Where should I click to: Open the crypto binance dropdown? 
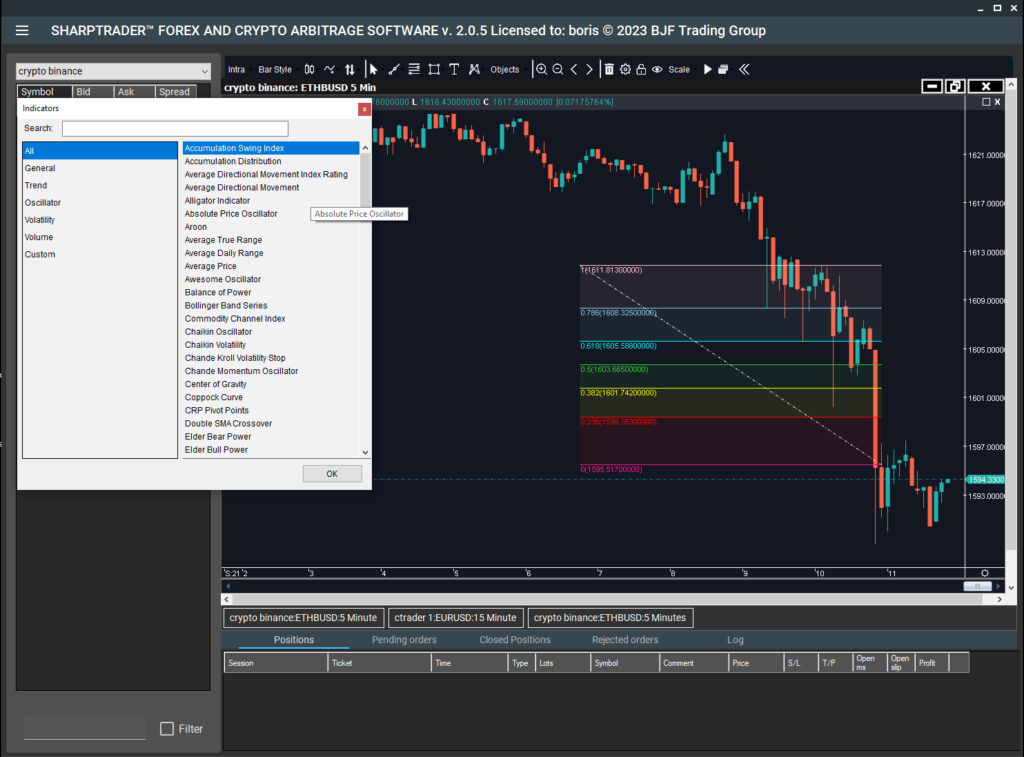coord(113,71)
